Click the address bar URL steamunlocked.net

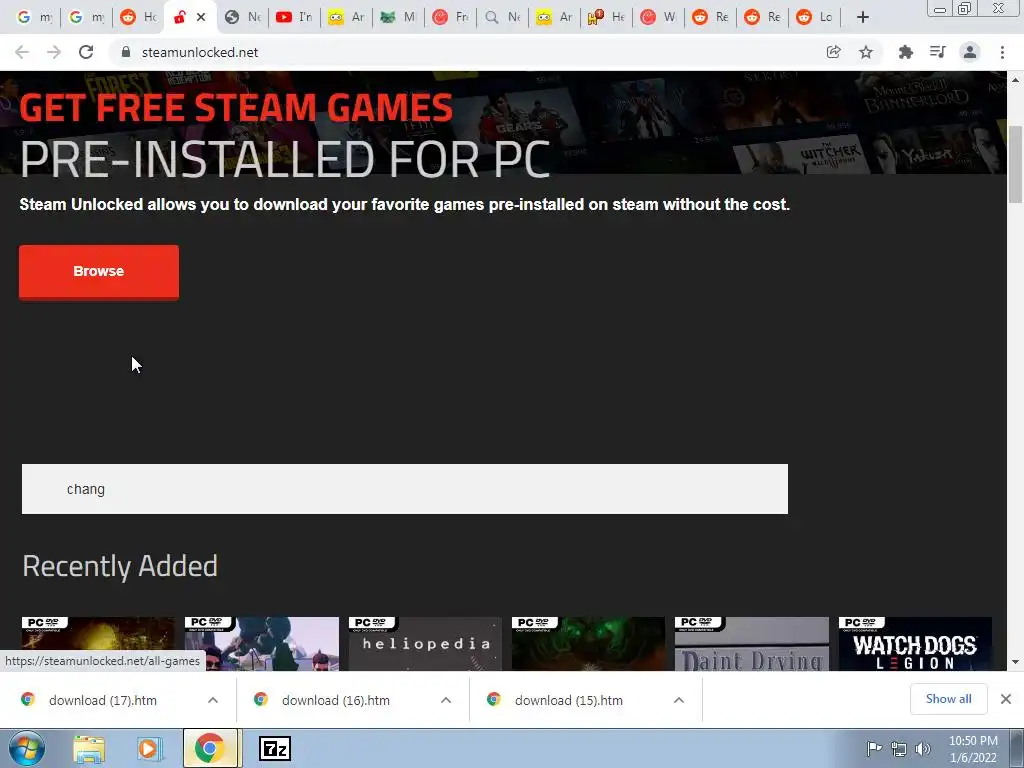point(200,52)
